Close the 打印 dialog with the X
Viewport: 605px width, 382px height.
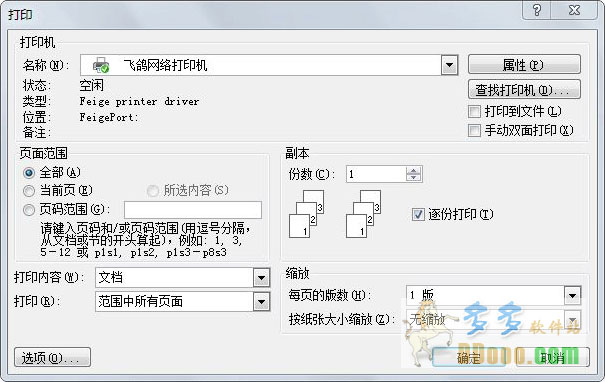[574, 10]
